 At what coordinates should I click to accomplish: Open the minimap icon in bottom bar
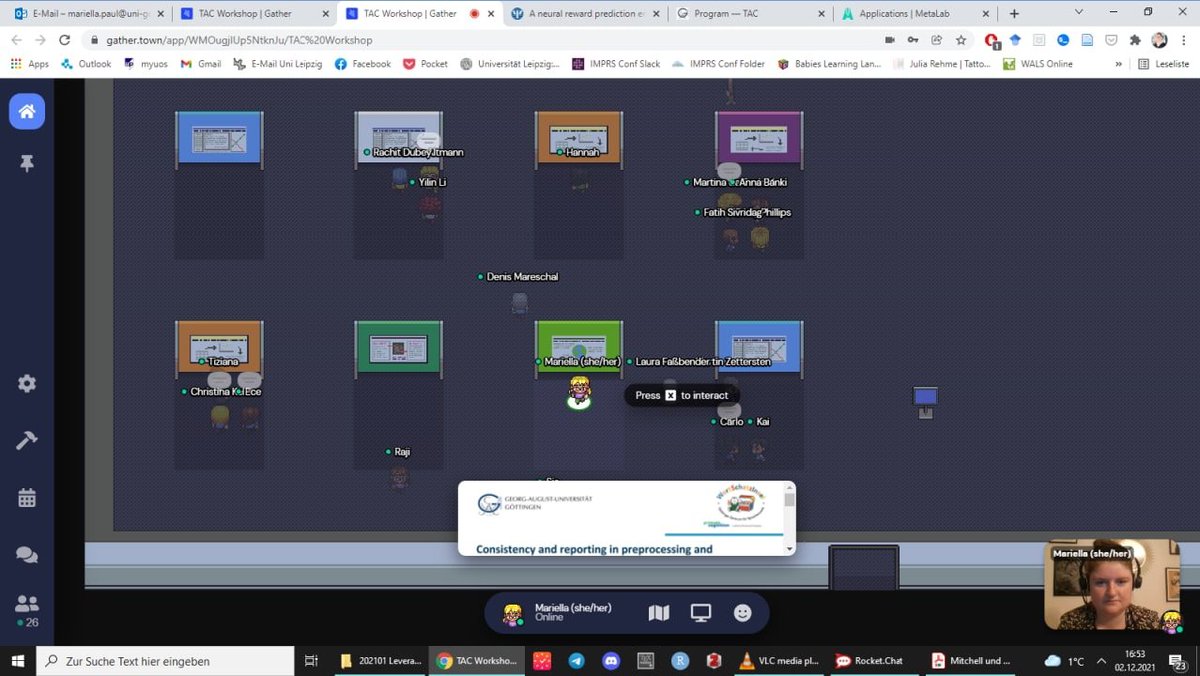(x=658, y=613)
